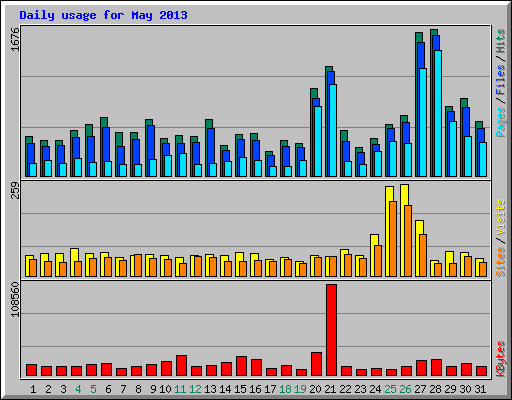Click day label 17 on the x-axis
Viewport: 512px width, 400px height.
pyautogui.click(x=270, y=389)
